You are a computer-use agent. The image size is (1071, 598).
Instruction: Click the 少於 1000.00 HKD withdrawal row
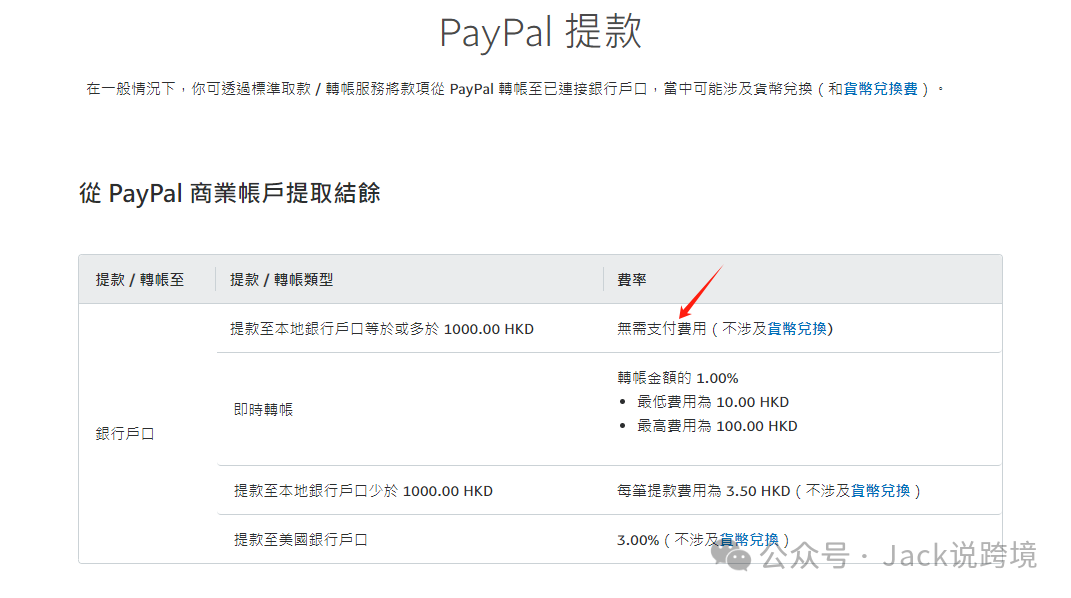click(363, 491)
